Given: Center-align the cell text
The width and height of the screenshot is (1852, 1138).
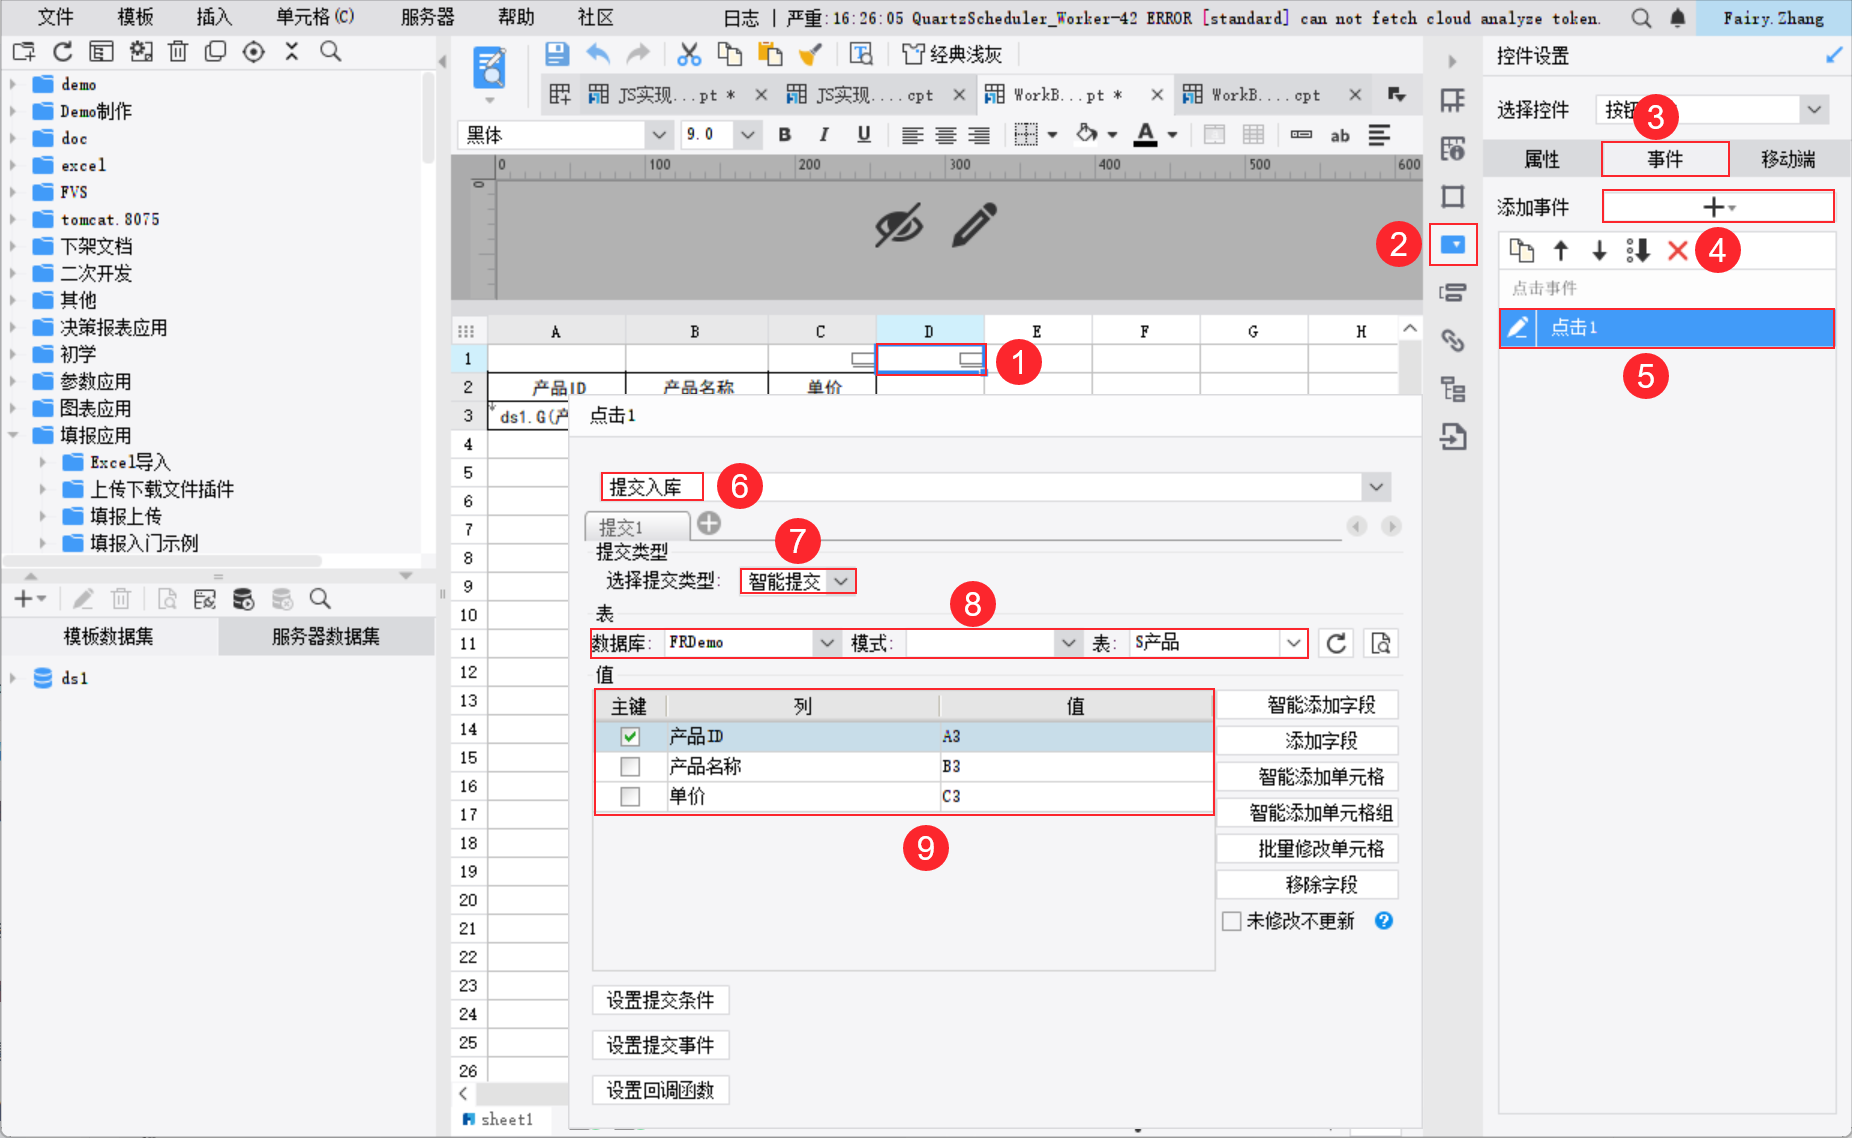Looking at the screenshot, I should (946, 135).
